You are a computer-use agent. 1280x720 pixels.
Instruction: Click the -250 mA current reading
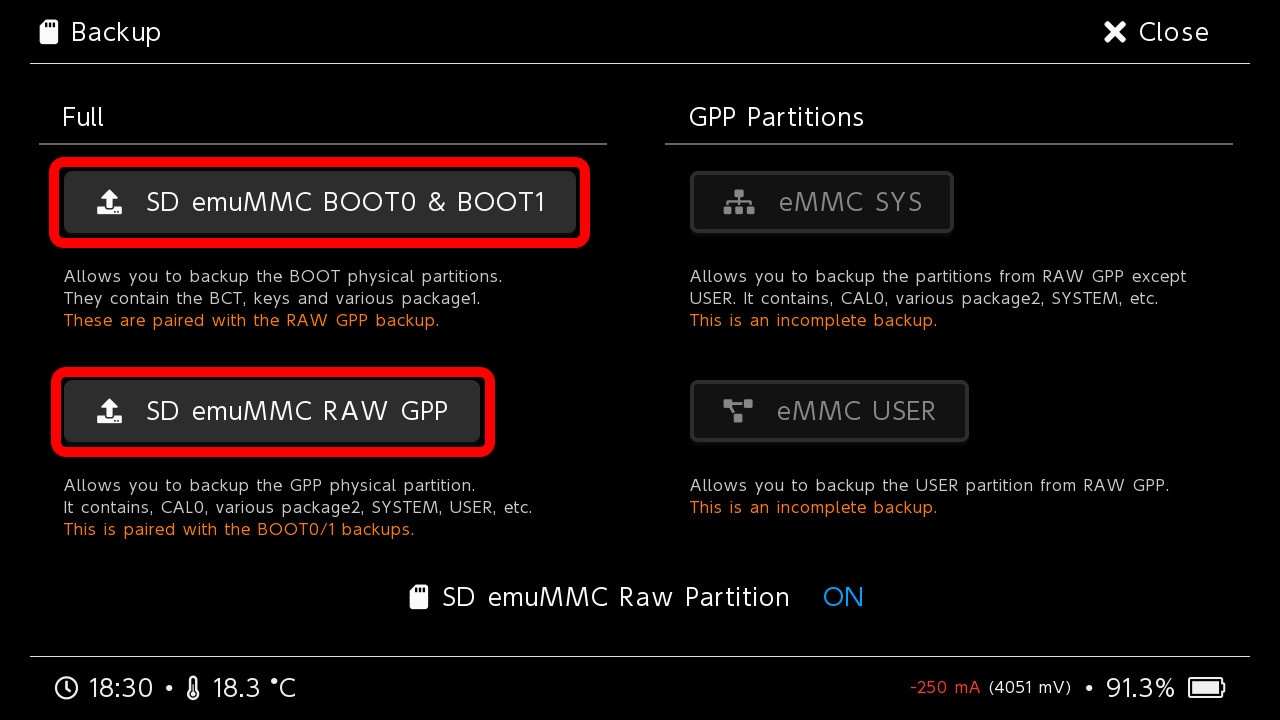(x=944, y=688)
